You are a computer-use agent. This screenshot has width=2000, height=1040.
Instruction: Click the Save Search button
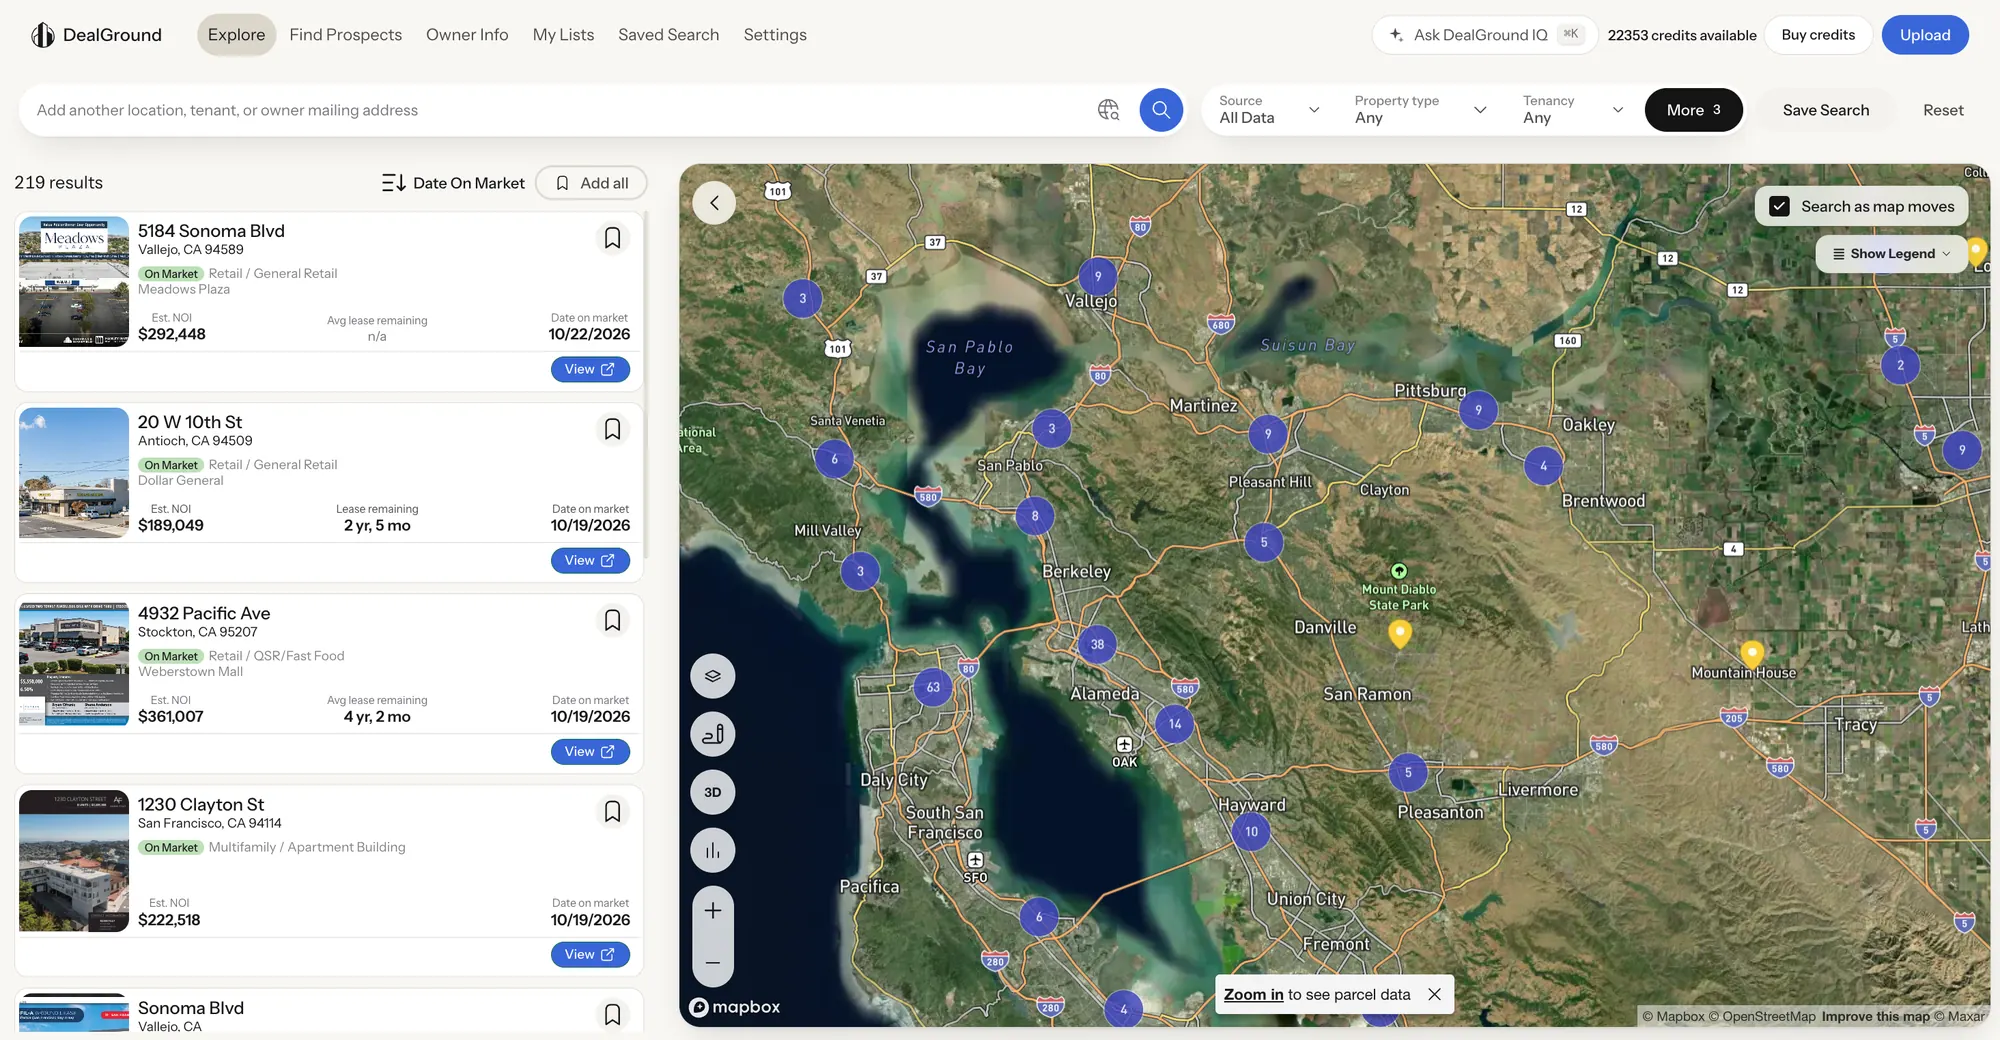[x=1825, y=110]
